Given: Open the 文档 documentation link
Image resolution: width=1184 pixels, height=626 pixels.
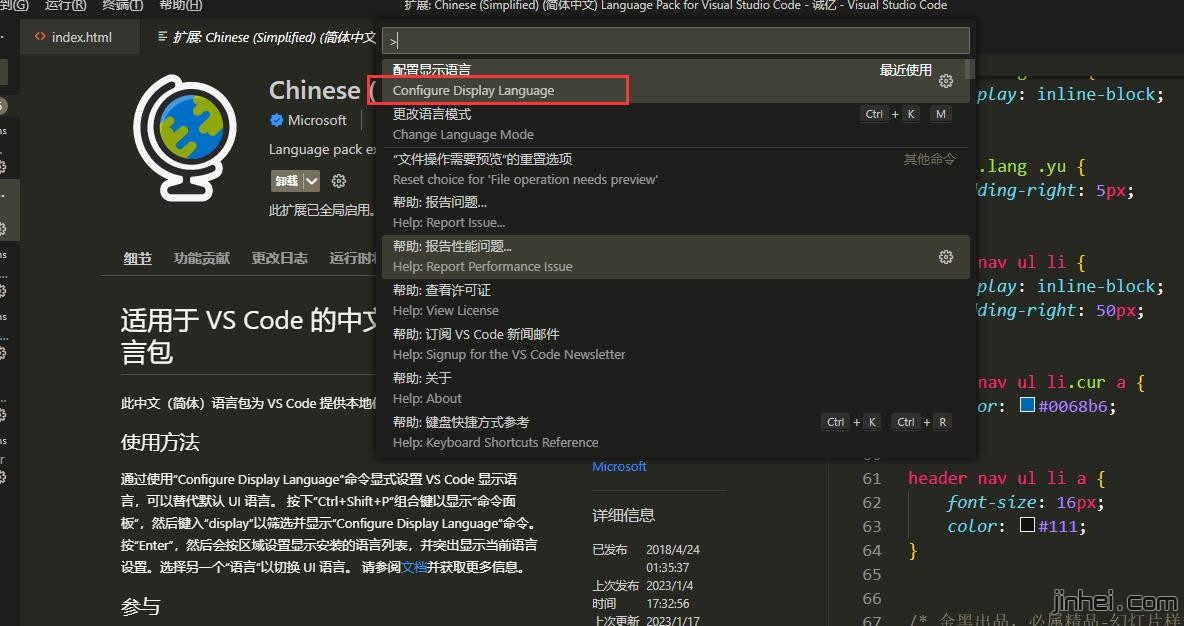Looking at the screenshot, I should (x=414, y=567).
